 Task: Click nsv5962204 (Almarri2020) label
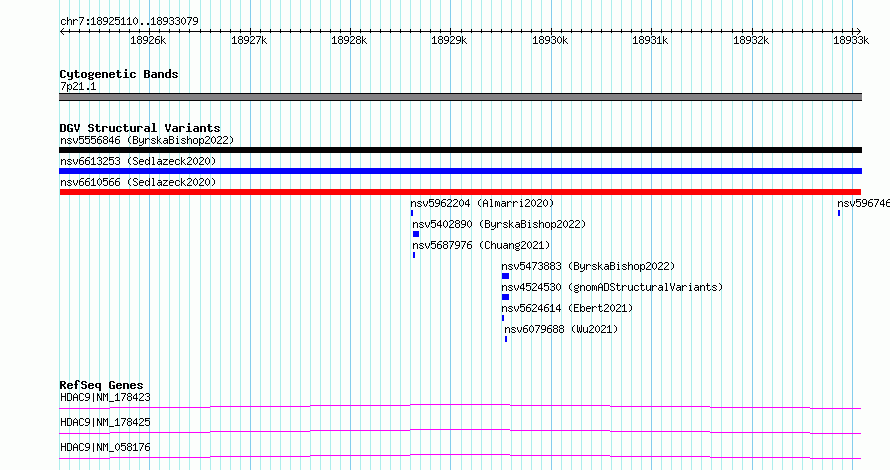coord(482,203)
